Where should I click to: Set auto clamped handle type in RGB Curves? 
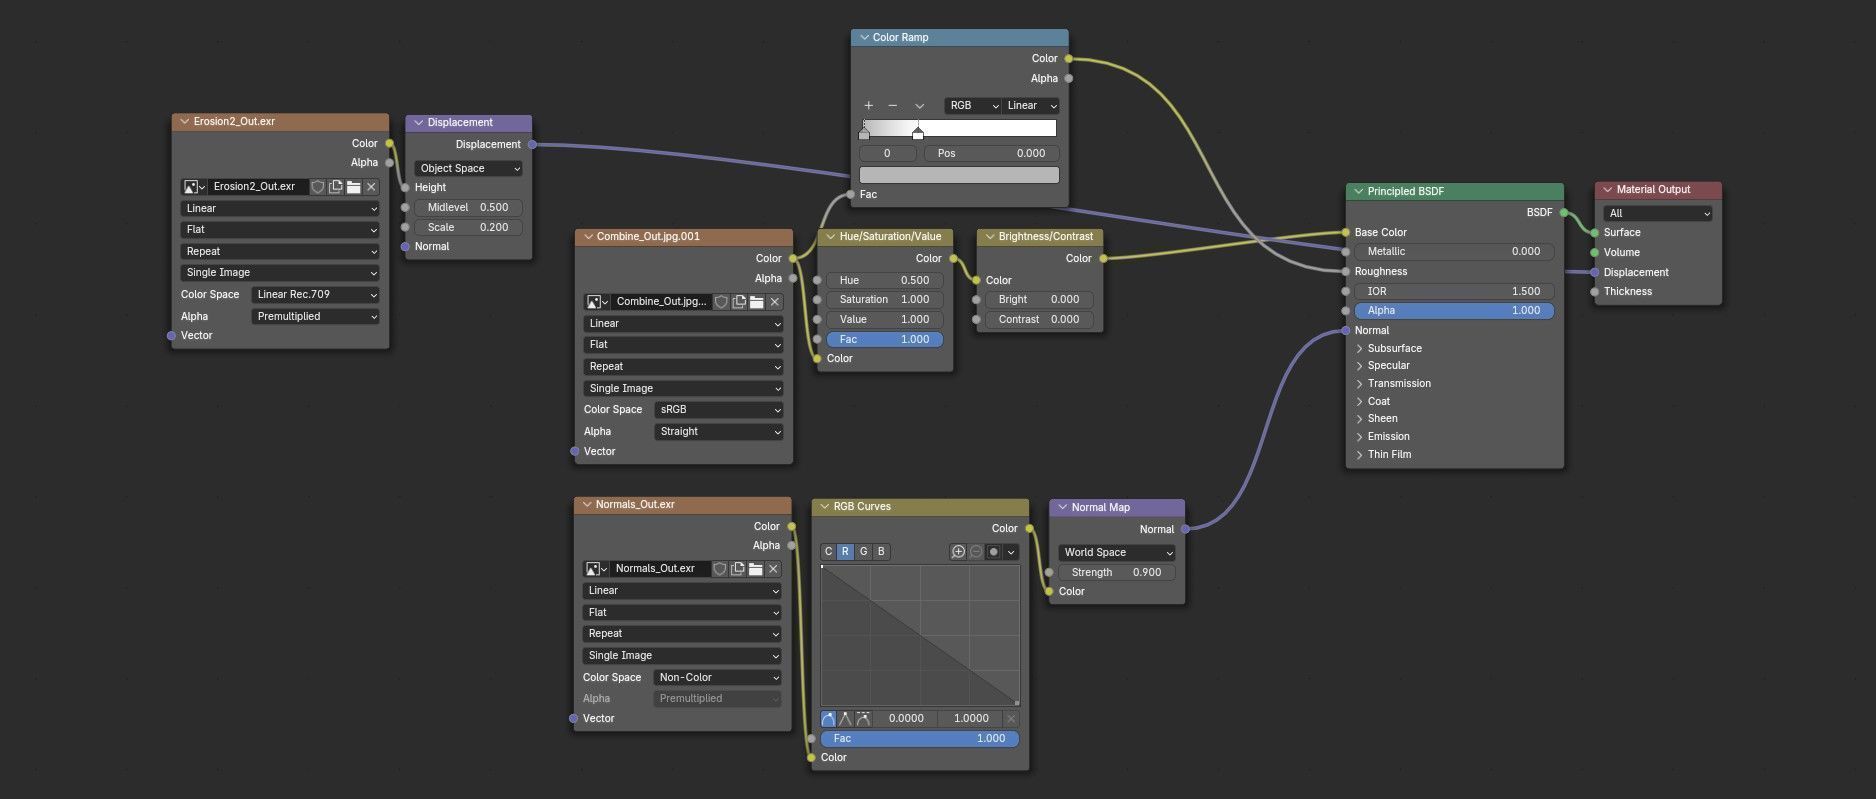click(863, 719)
